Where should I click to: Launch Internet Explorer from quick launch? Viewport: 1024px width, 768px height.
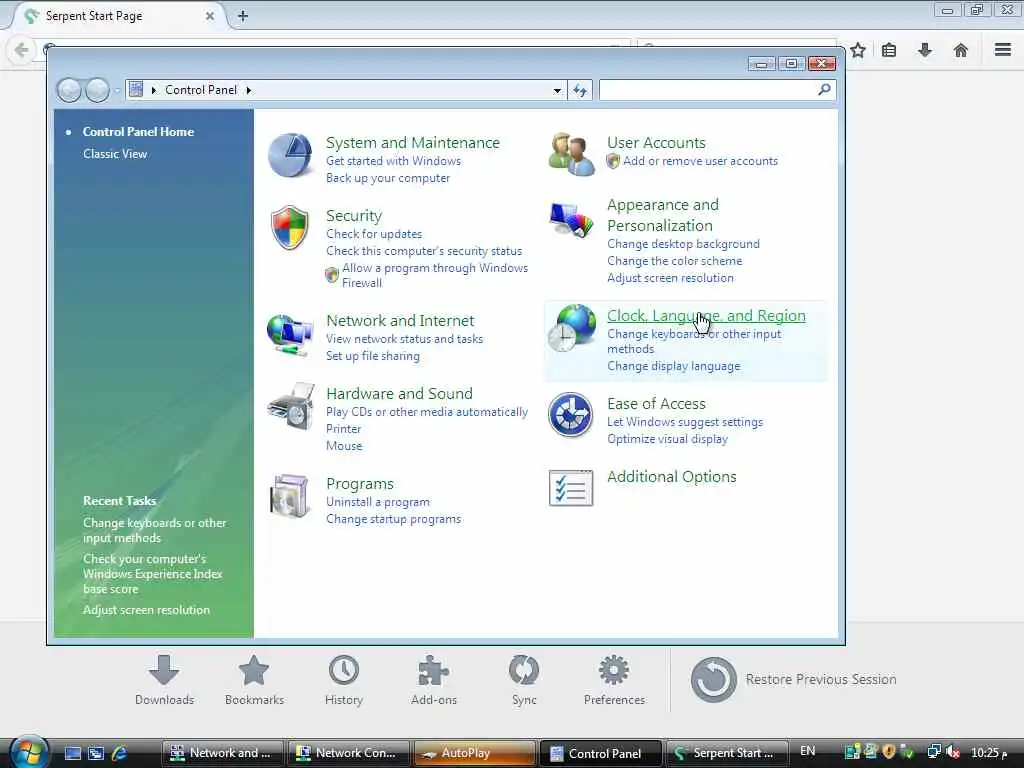[120, 753]
